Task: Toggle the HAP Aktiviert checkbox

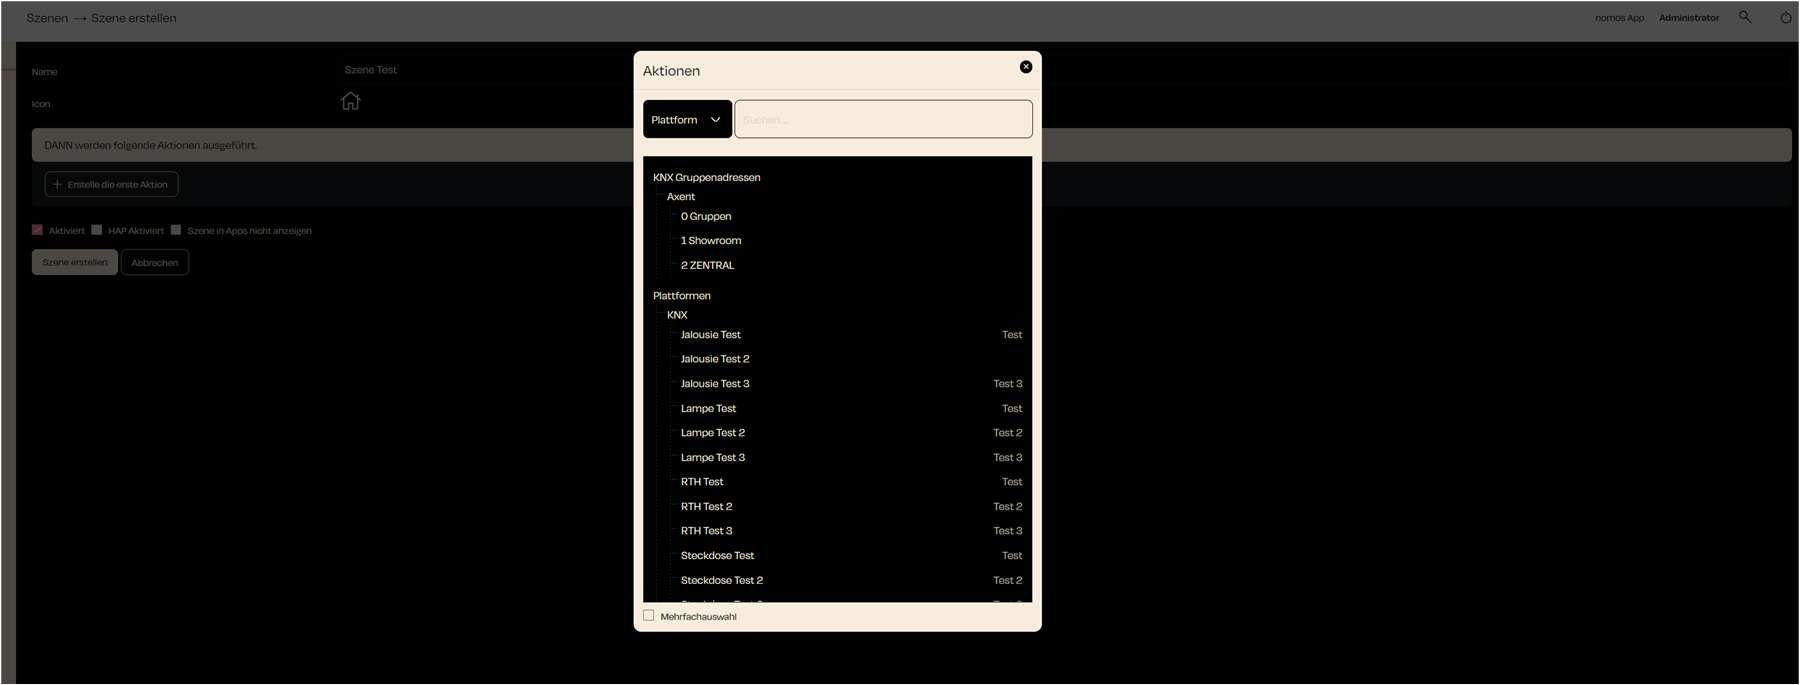Action: 97,230
